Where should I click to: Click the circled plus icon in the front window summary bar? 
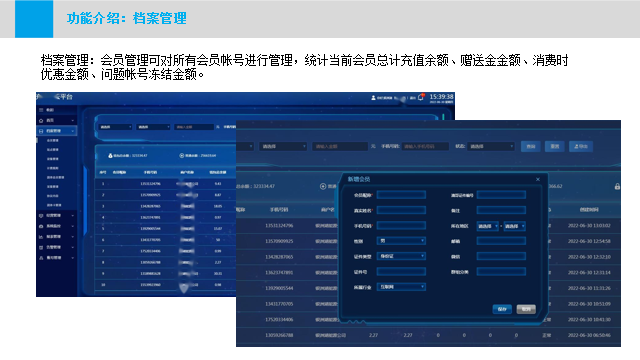pyautogui.click(x=323, y=186)
